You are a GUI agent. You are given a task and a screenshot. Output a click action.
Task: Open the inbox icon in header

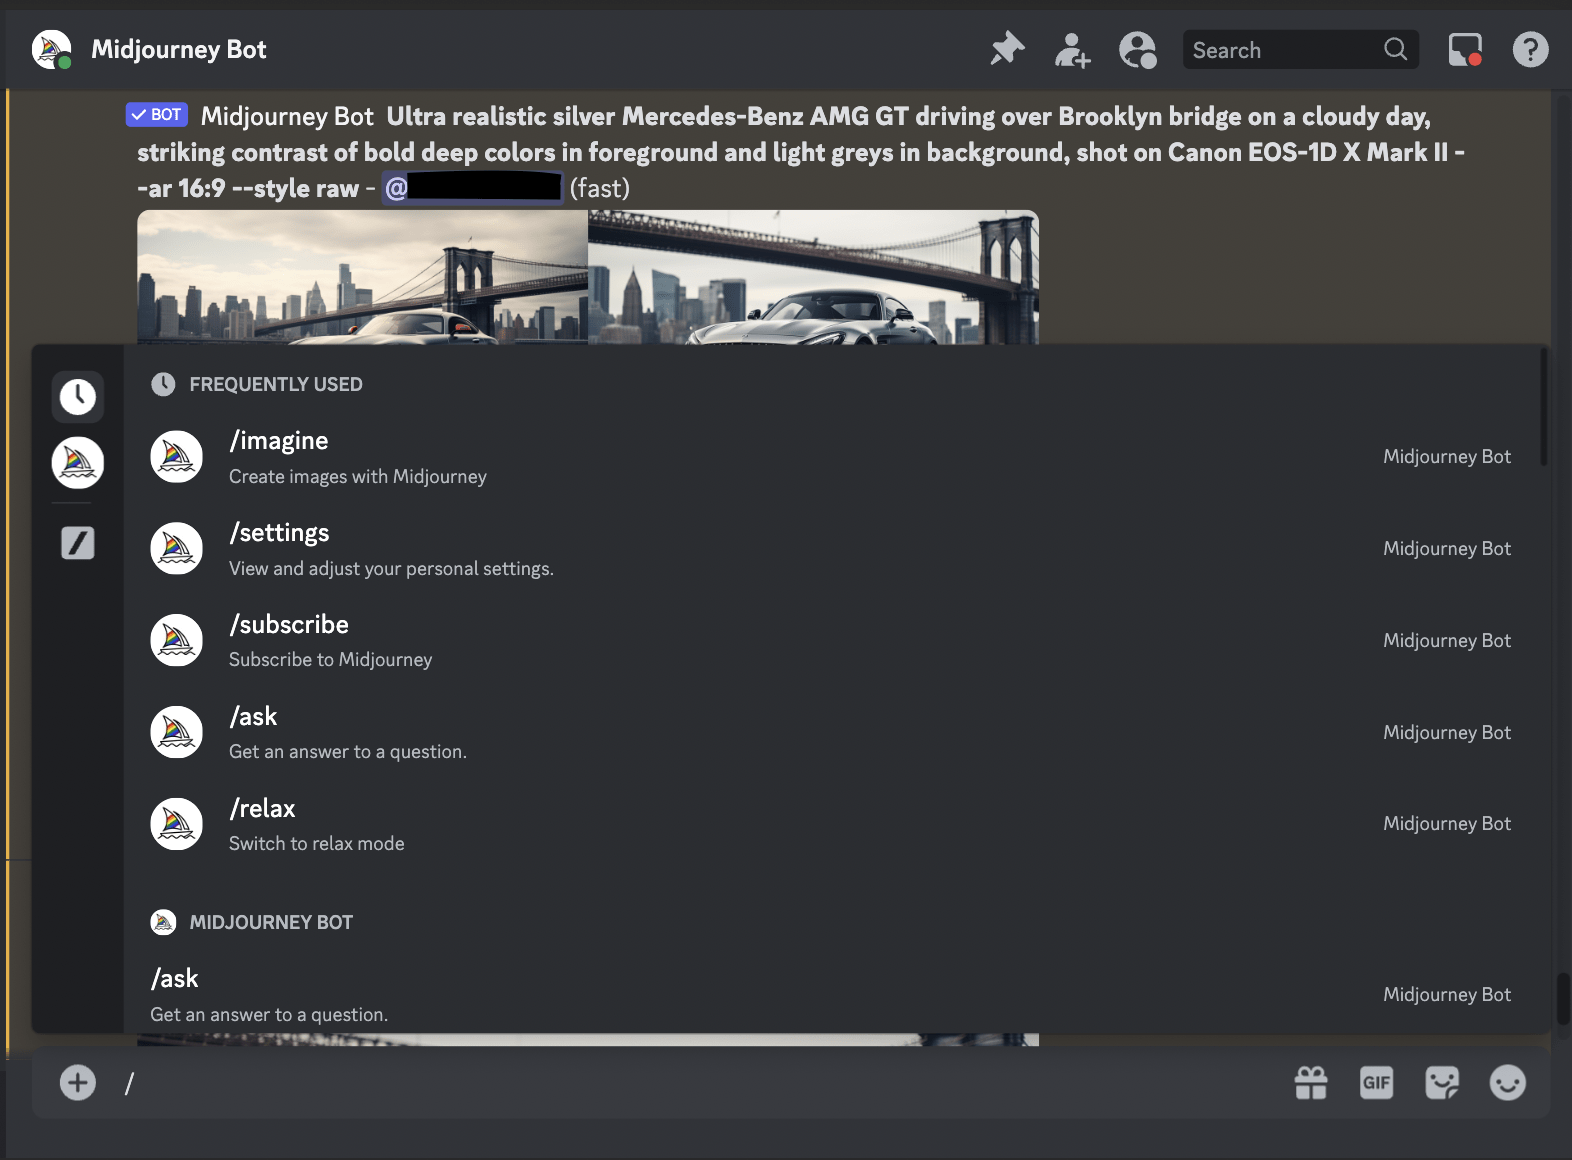click(1465, 49)
